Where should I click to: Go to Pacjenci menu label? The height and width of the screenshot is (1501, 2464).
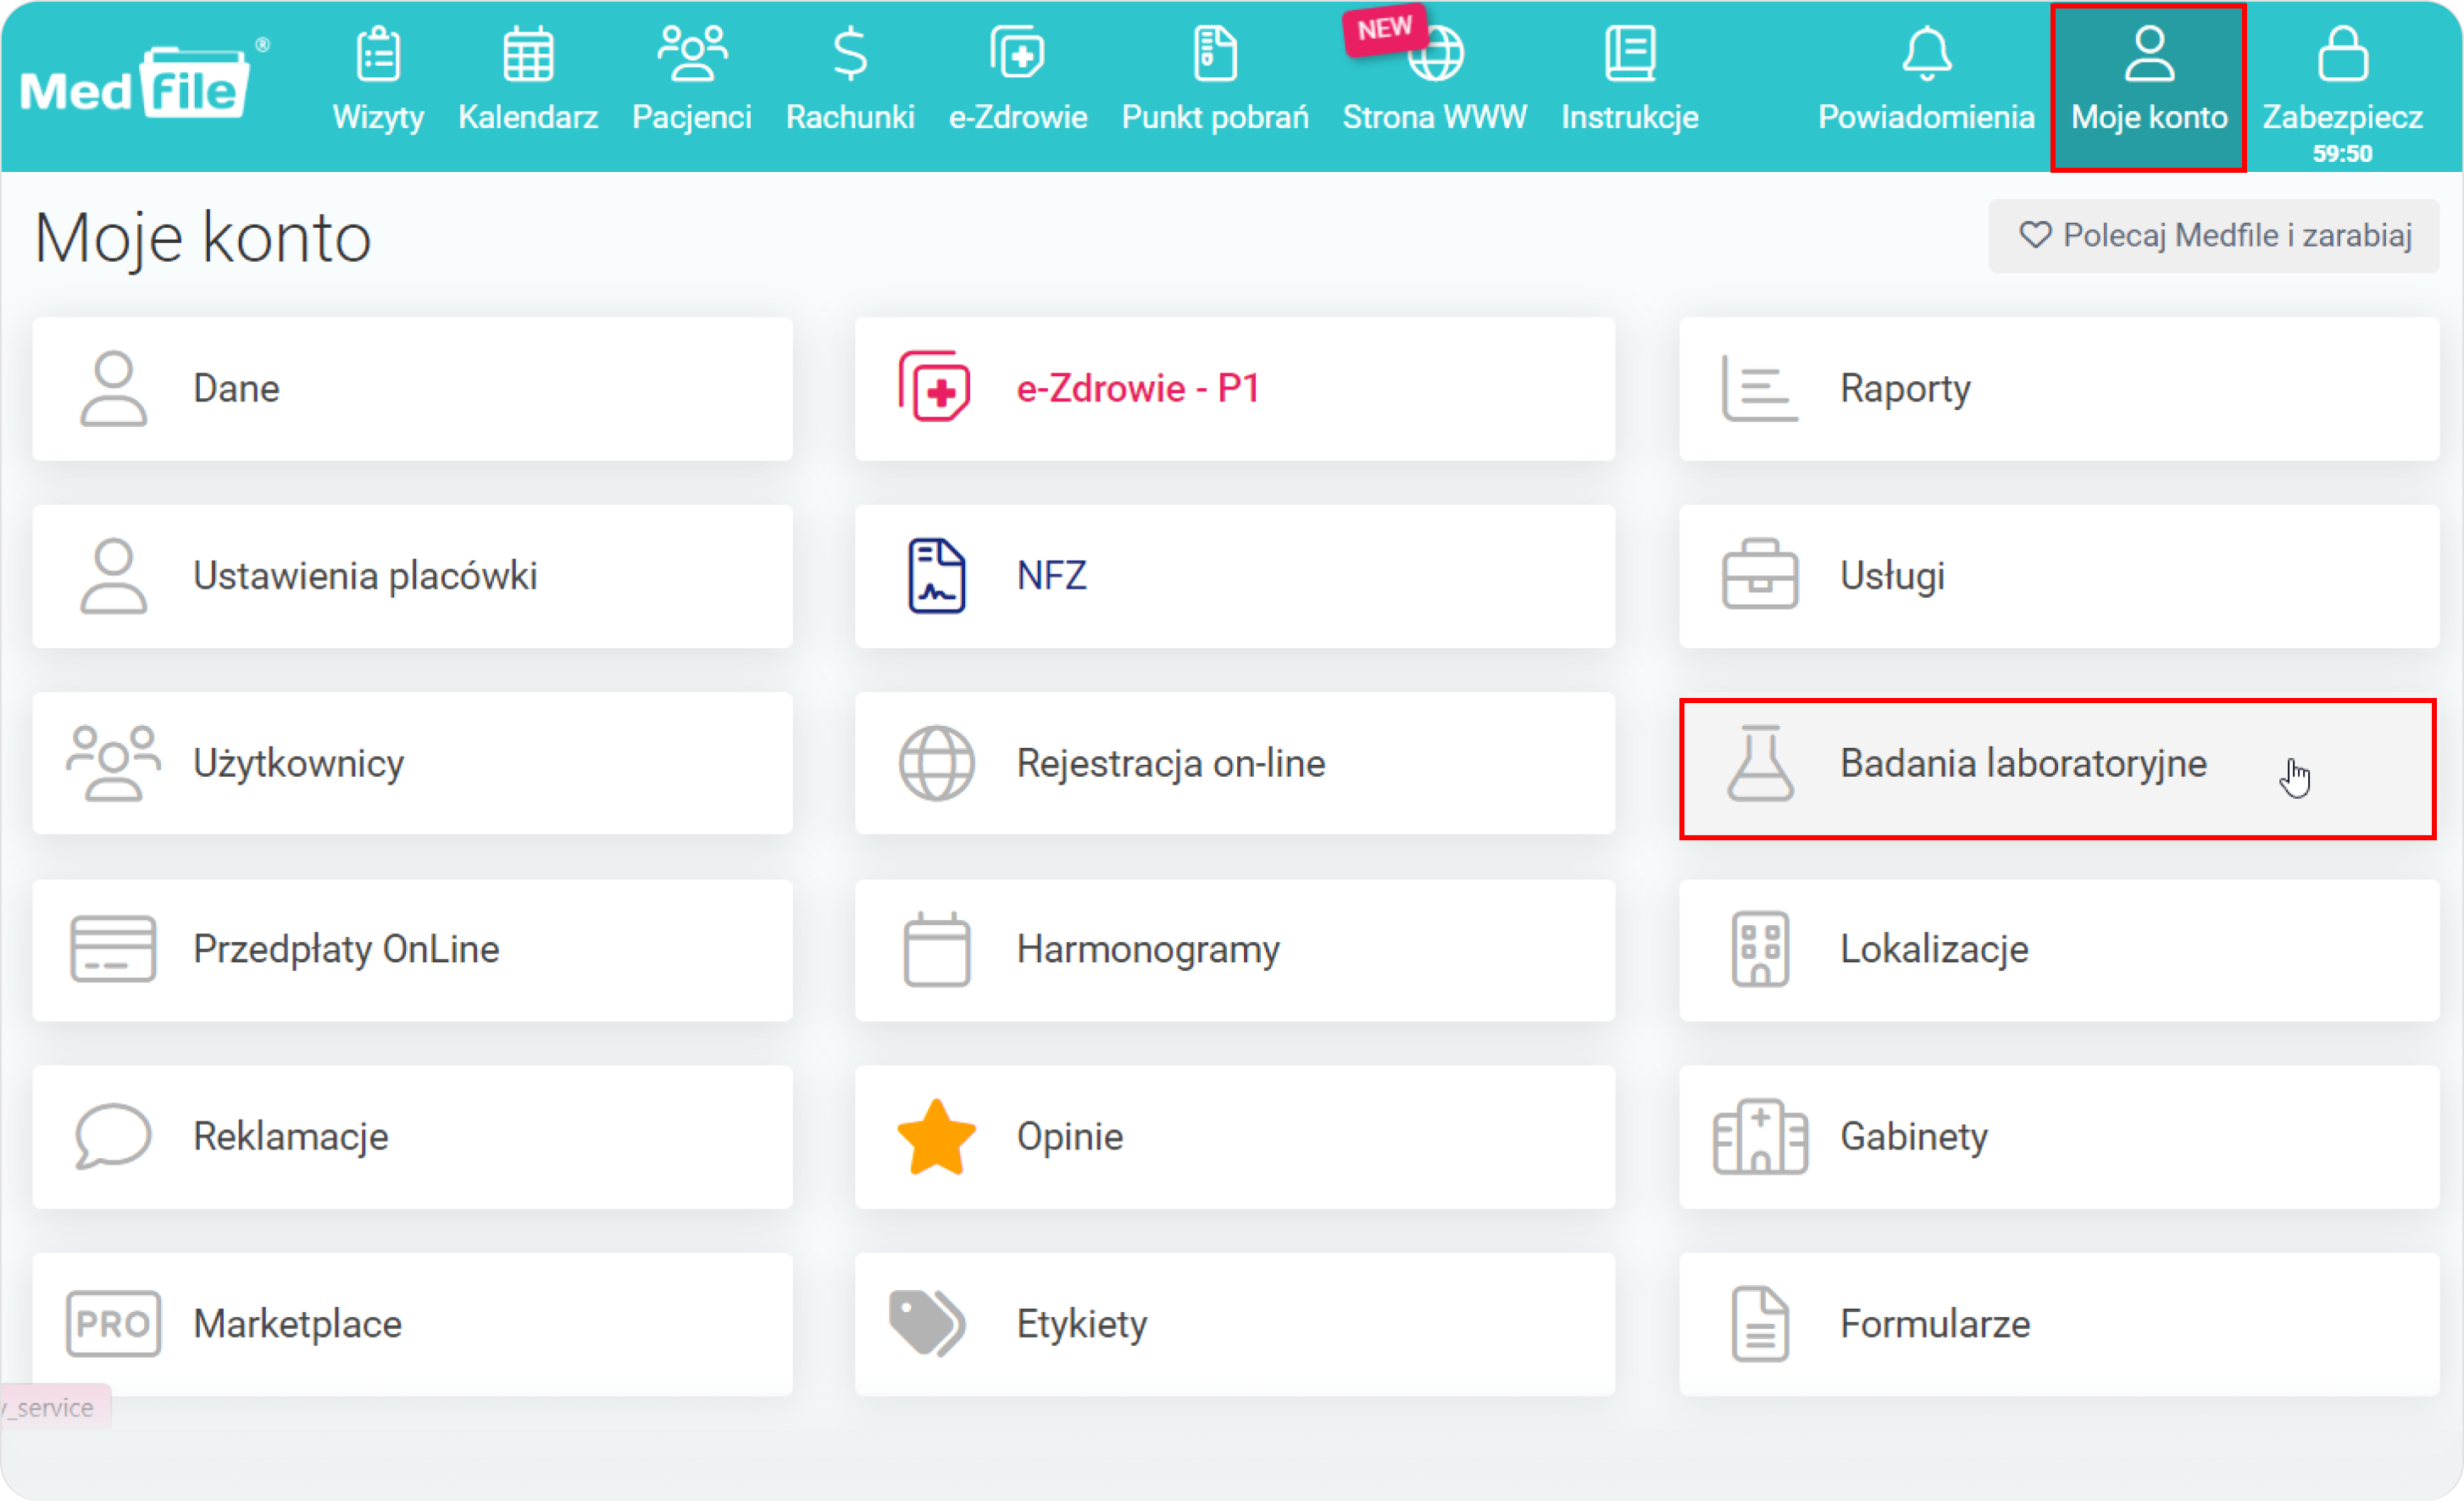click(x=692, y=117)
